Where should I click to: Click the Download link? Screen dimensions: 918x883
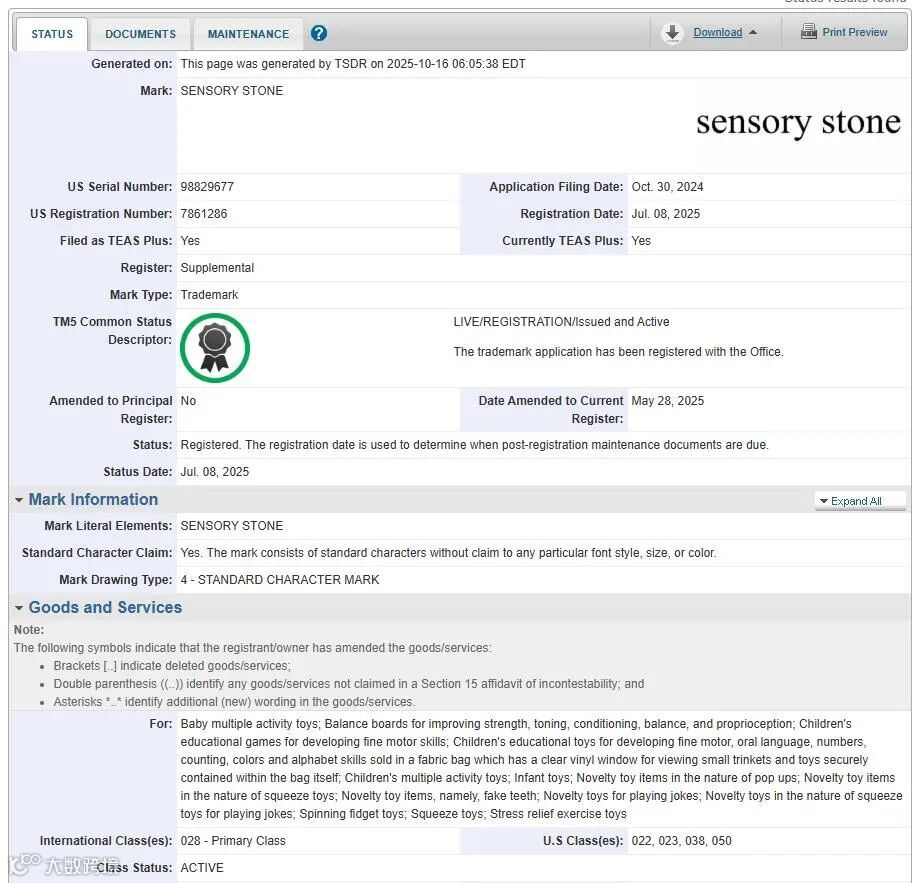718,32
